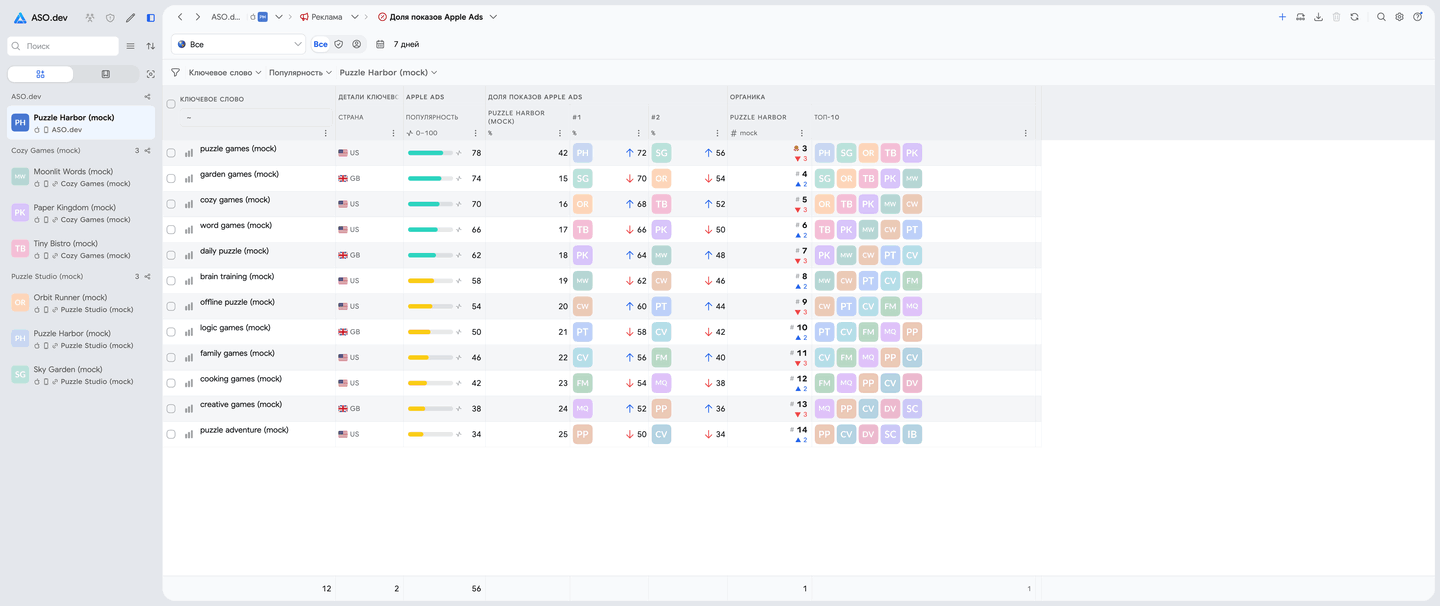Check the brain training (mock) row checkbox
This screenshot has height=606, width=1440.
pos(171,281)
